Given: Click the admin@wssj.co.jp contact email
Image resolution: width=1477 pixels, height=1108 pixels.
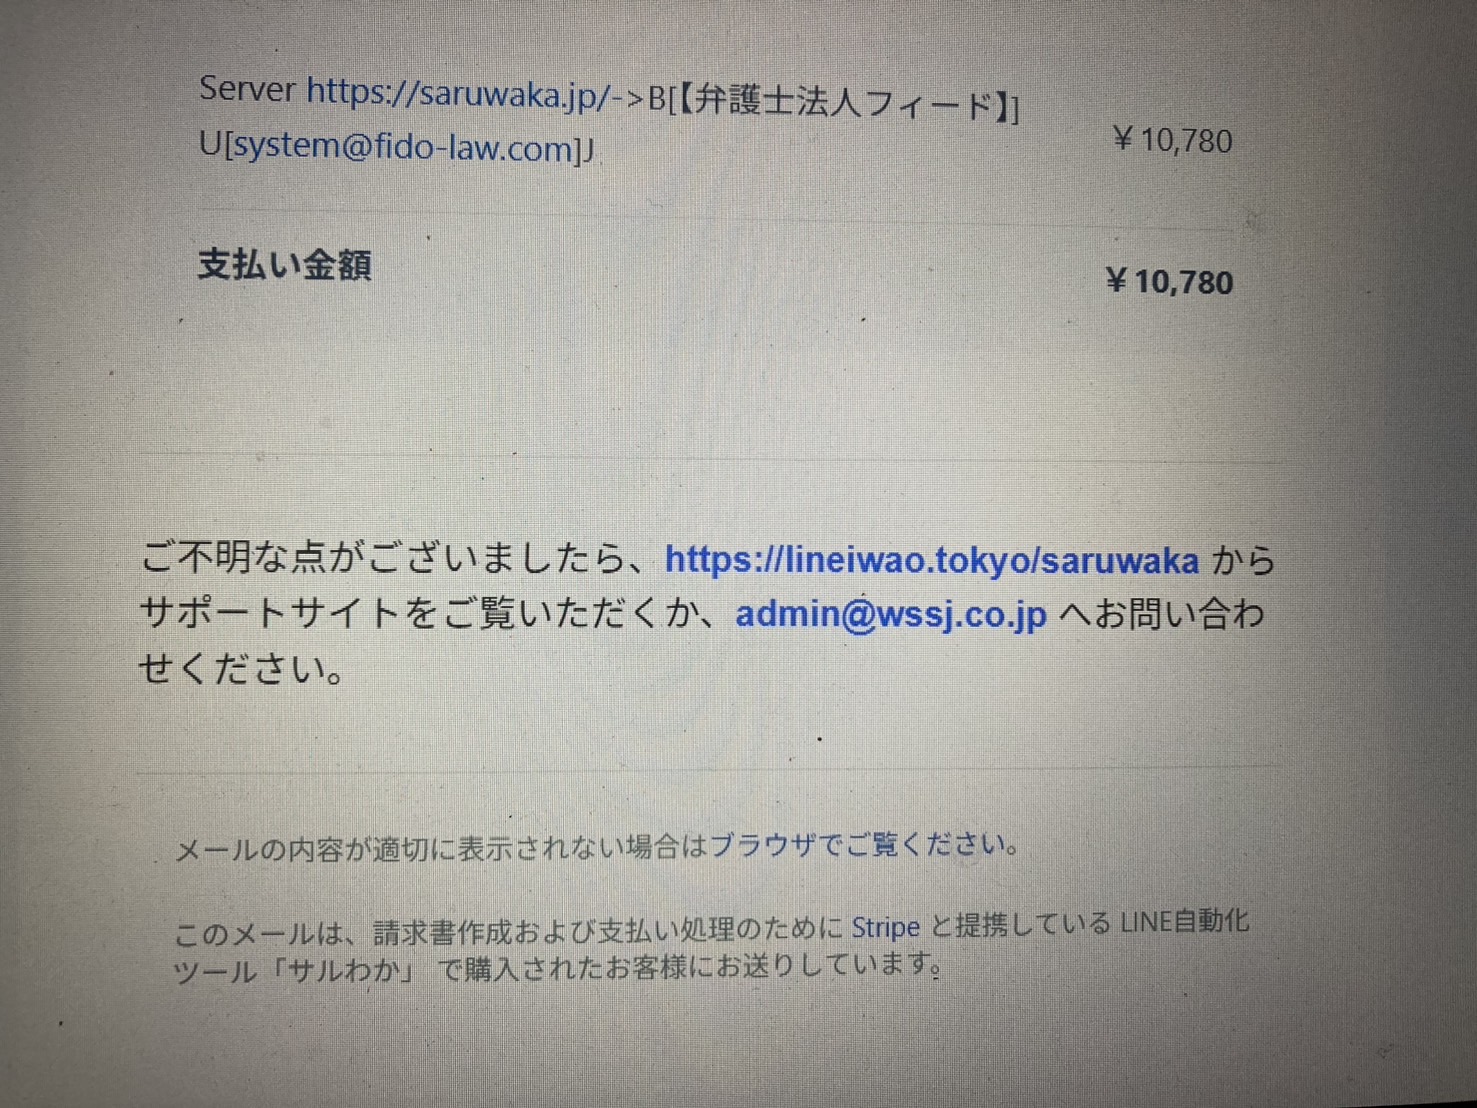Looking at the screenshot, I should (891, 614).
